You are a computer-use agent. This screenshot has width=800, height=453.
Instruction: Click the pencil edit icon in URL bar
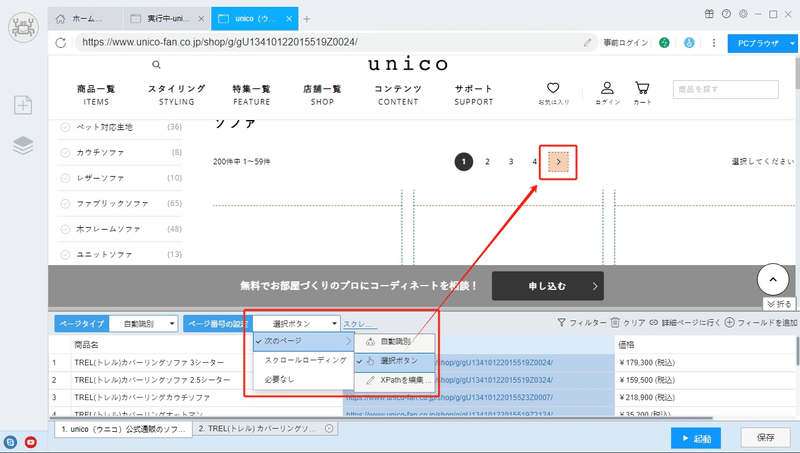(588, 43)
